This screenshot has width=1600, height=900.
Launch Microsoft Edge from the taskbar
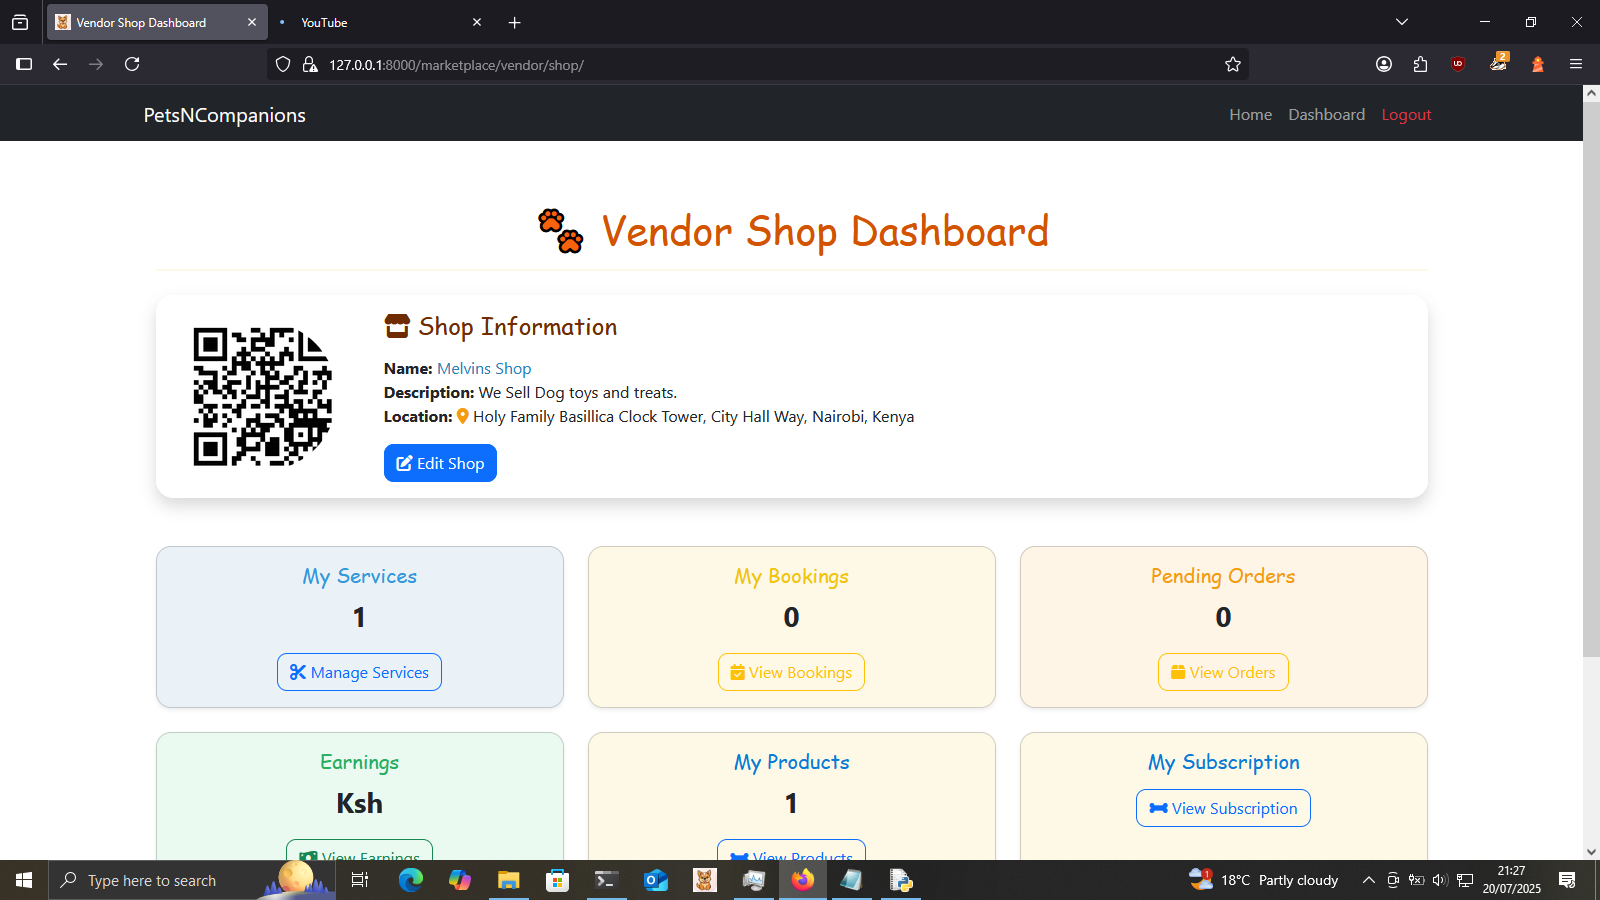point(411,880)
